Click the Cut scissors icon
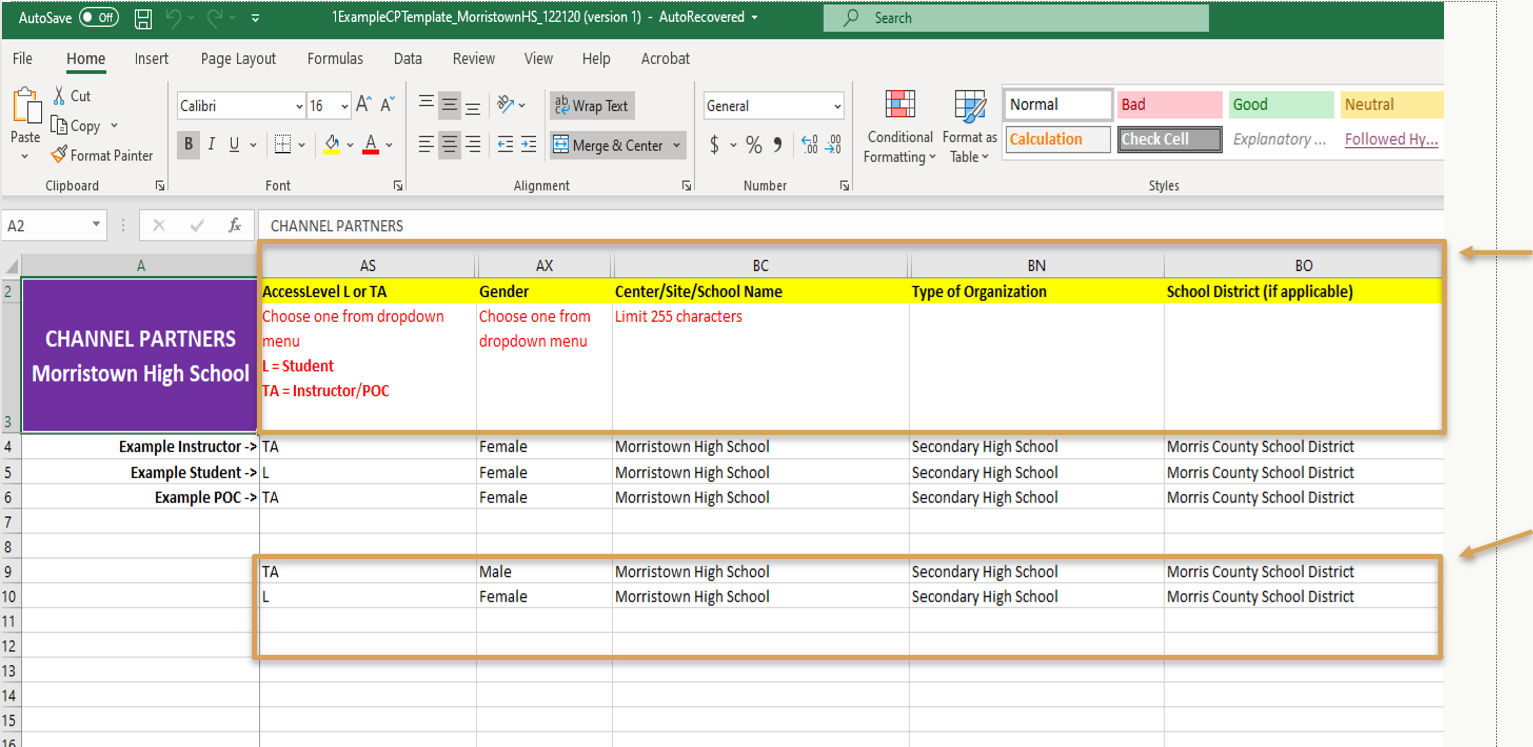This screenshot has width=1533, height=747. [x=58, y=96]
